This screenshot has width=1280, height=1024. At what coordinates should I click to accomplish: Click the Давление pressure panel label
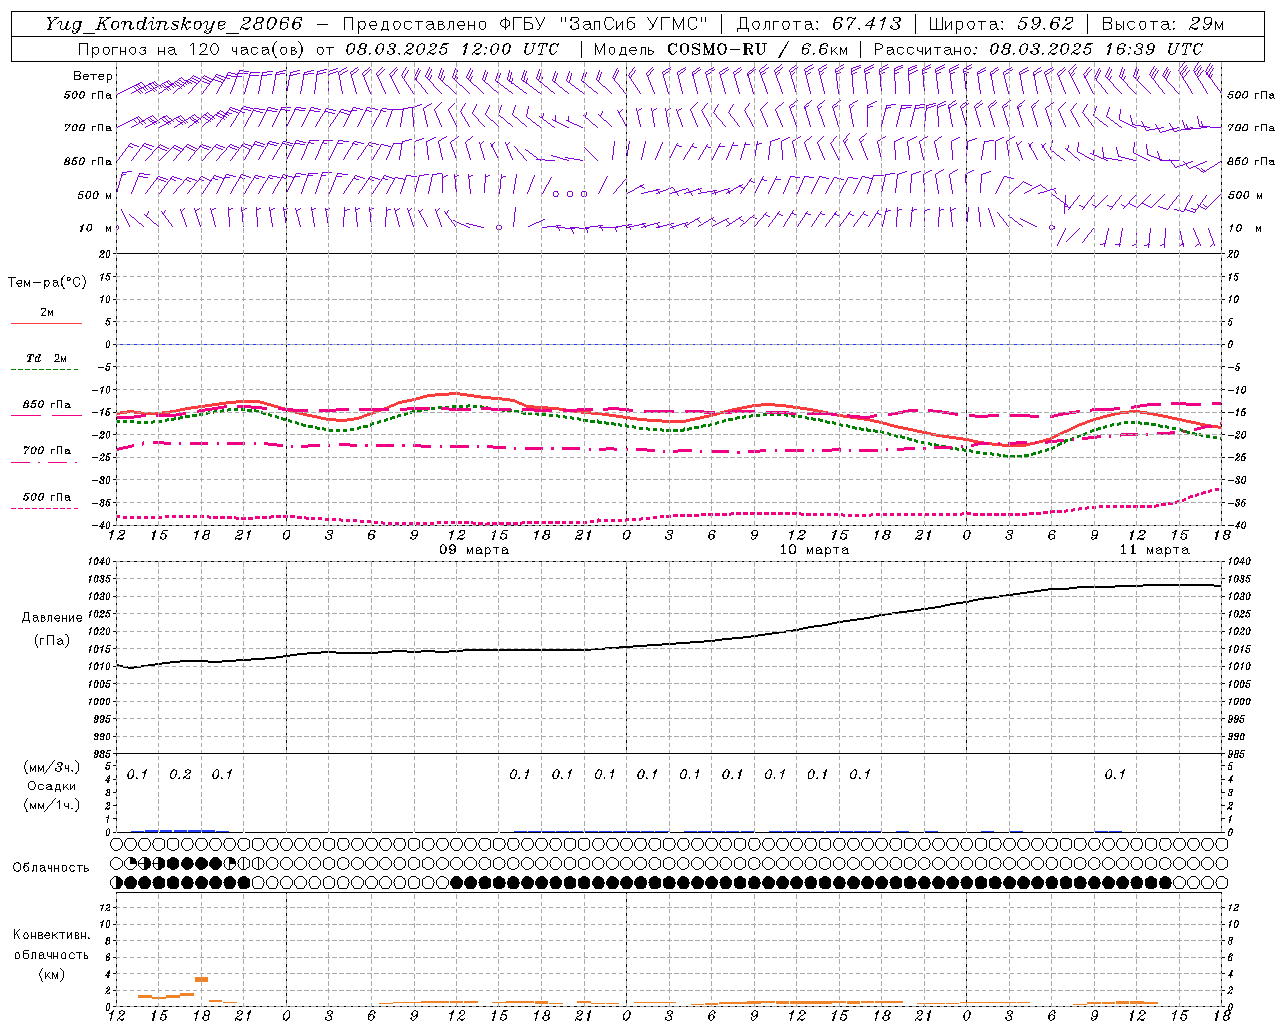(52, 618)
